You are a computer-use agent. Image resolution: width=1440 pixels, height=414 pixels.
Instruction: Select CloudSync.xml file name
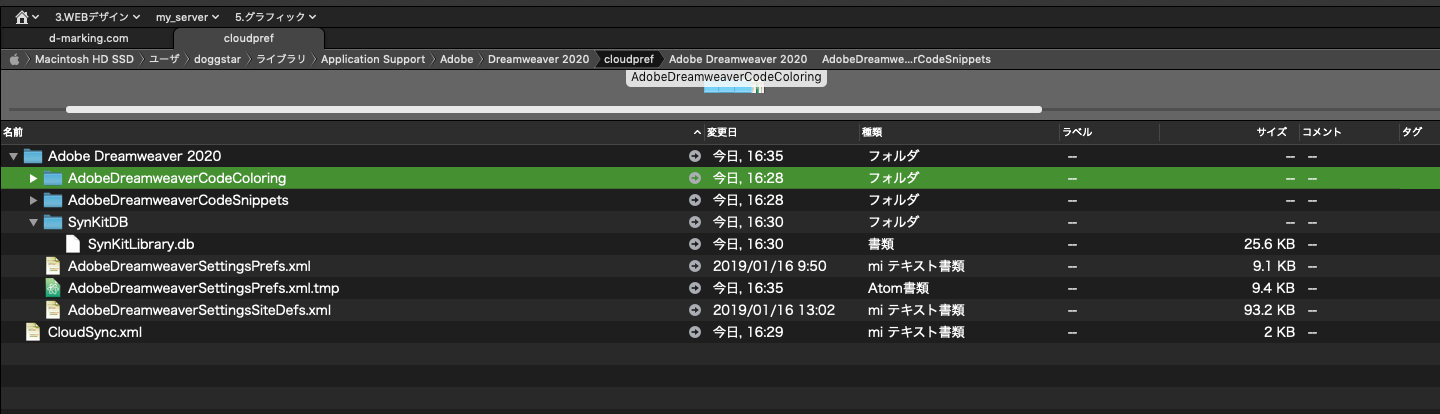point(95,332)
